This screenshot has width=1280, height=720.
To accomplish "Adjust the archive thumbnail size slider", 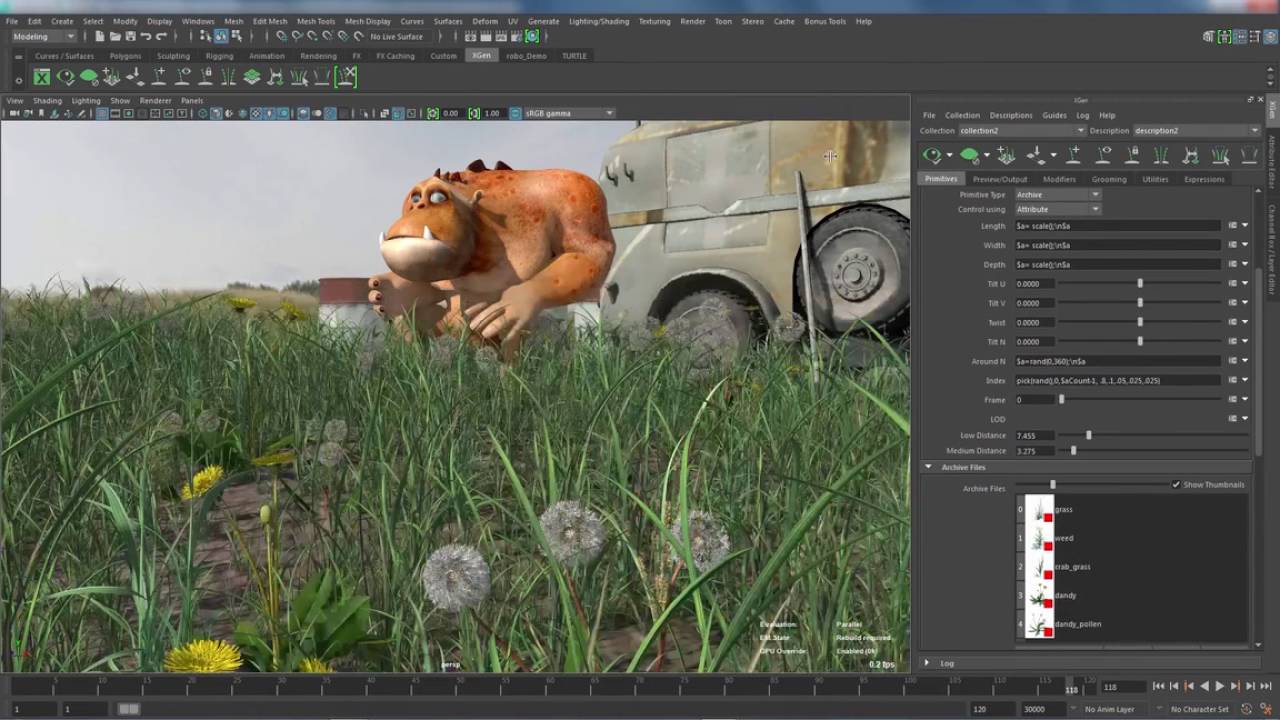I will click(x=1052, y=485).
